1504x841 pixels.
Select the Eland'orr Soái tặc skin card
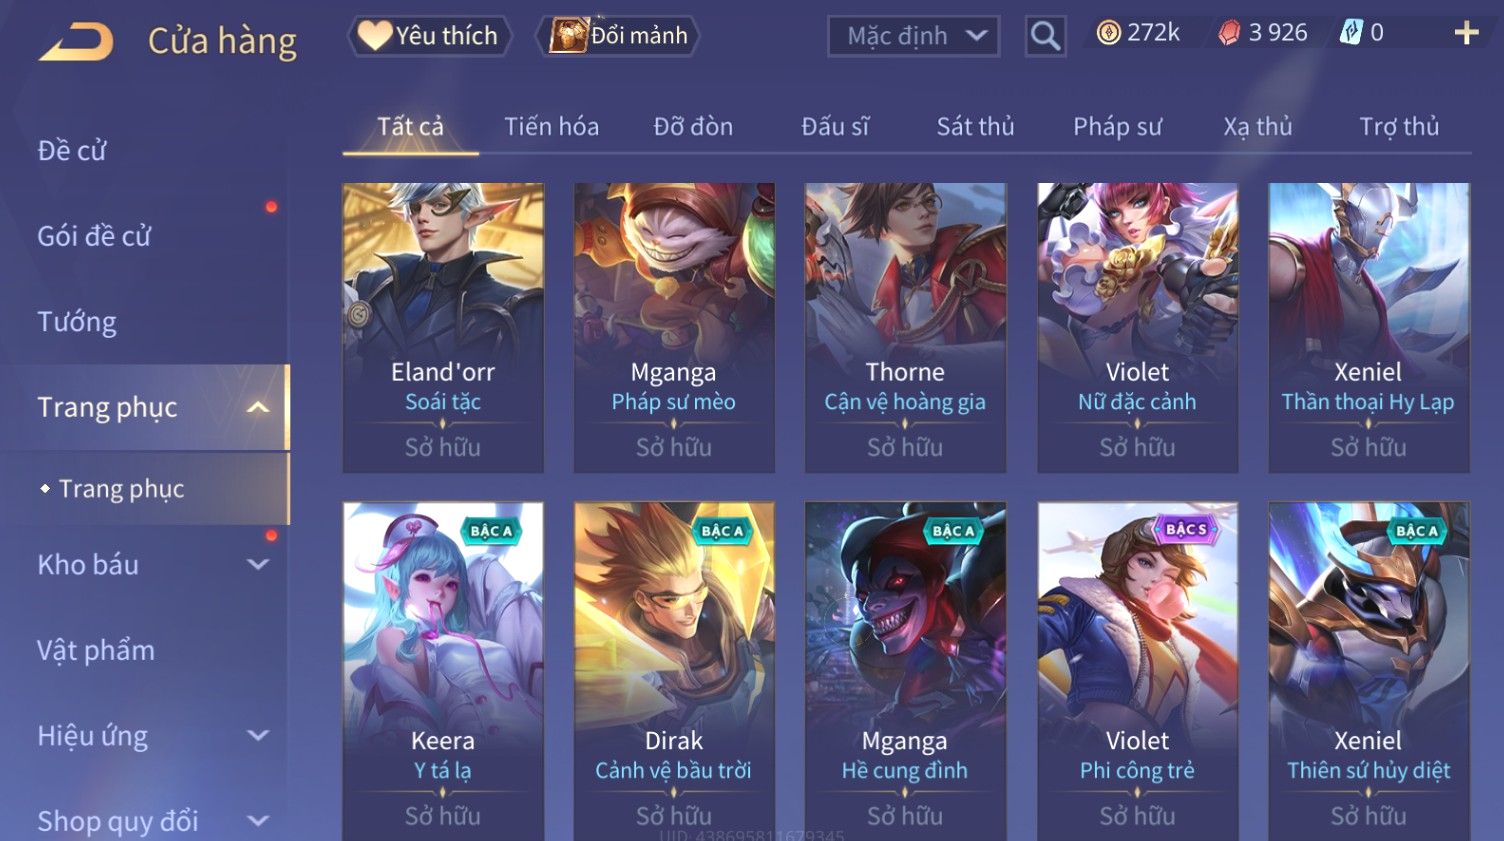(x=443, y=327)
